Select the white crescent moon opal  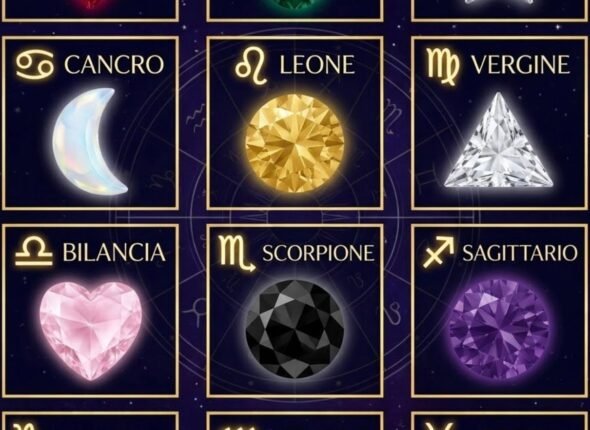pos(89,141)
